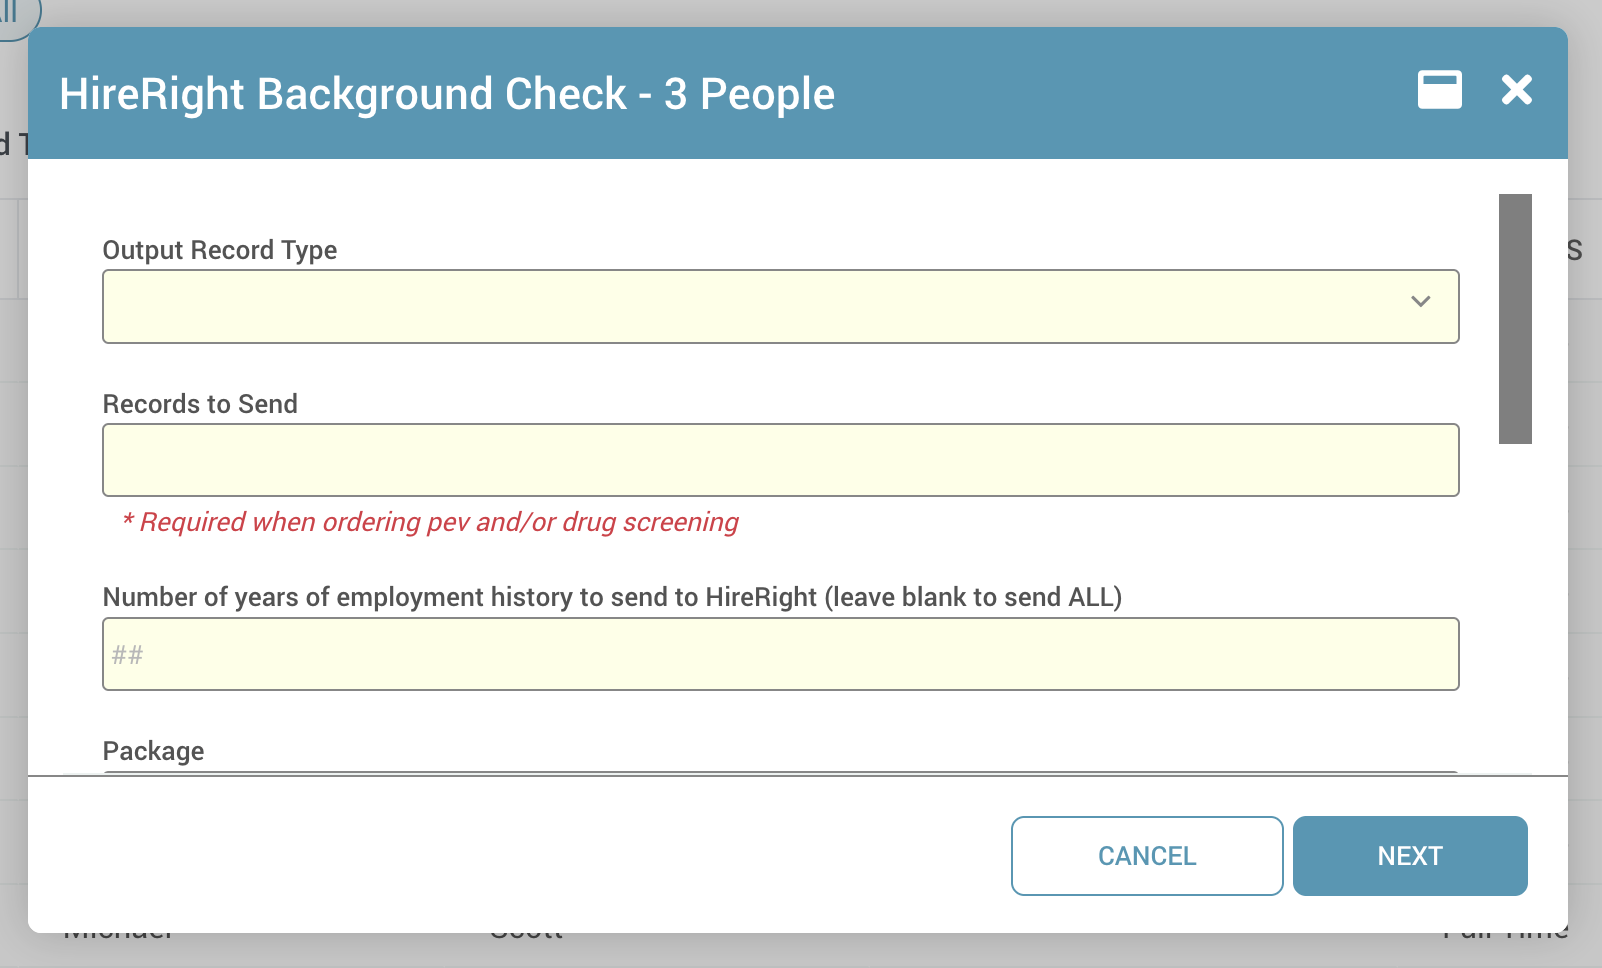This screenshot has width=1602, height=968.
Task: Close the dialog with the X icon
Action: (1516, 90)
